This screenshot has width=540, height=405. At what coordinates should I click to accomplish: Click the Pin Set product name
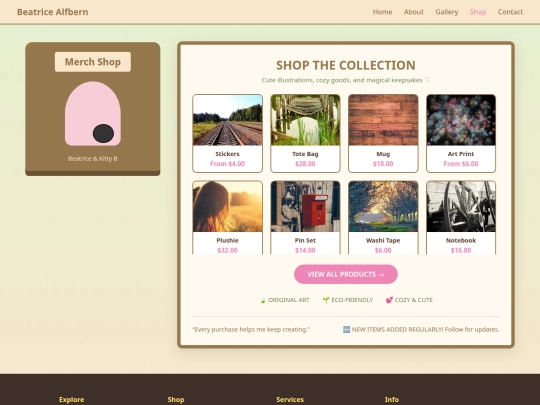[305, 240]
